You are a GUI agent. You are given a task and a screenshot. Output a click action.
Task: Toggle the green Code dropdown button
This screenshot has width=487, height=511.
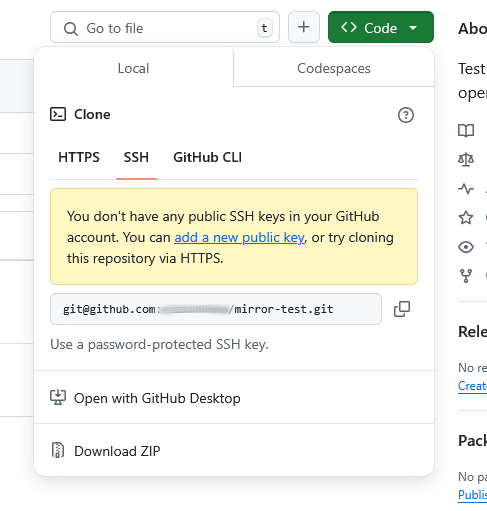point(381,27)
